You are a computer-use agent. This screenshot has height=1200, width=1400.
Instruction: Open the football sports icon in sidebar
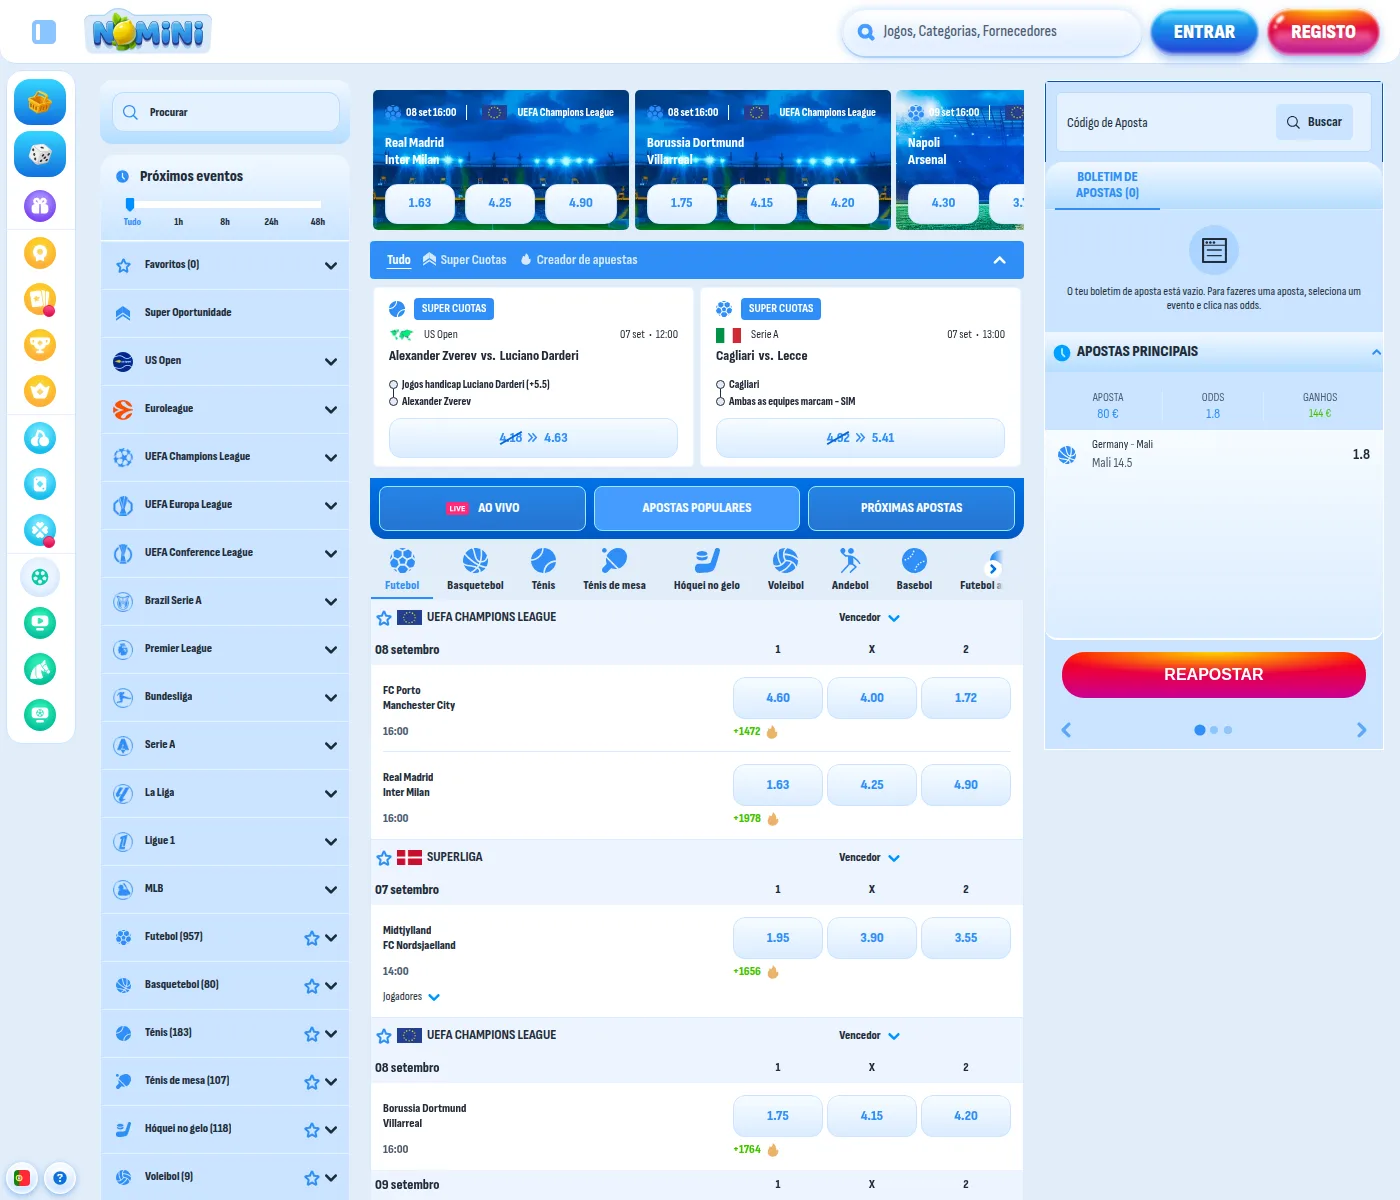[x=40, y=577]
